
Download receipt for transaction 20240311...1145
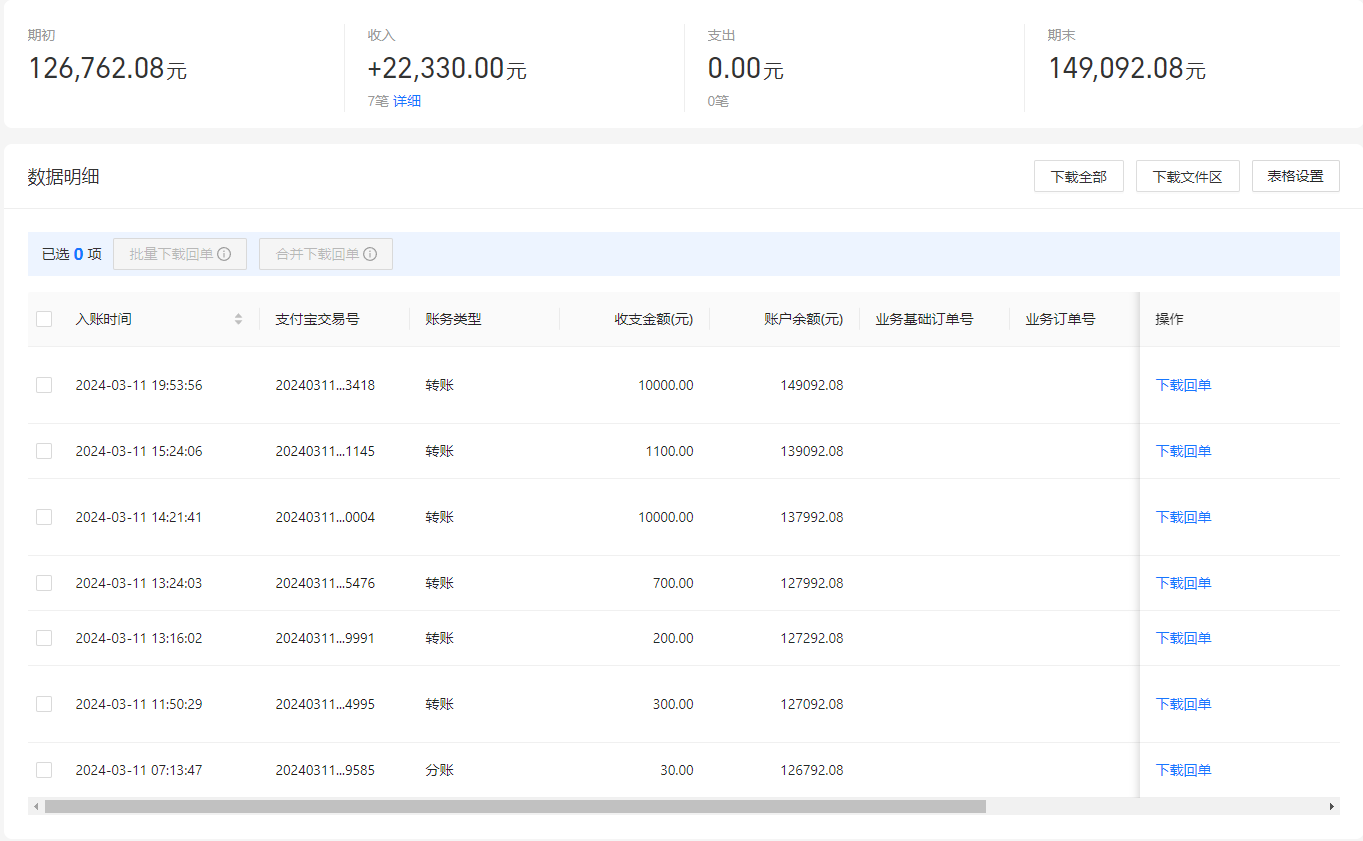click(x=1183, y=451)
